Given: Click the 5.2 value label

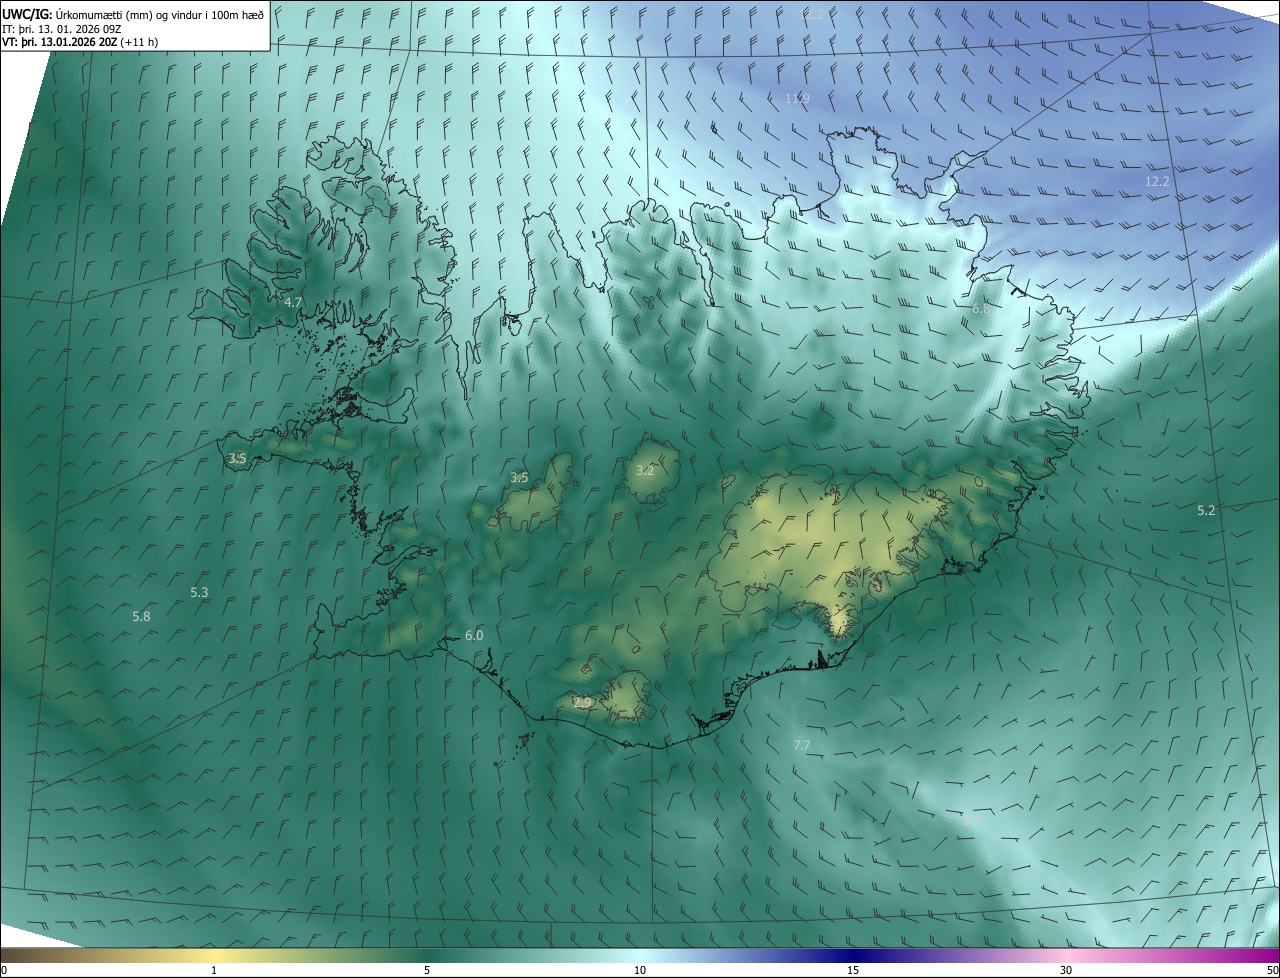Looking at the screenshot, I should tap(1207, 510).
